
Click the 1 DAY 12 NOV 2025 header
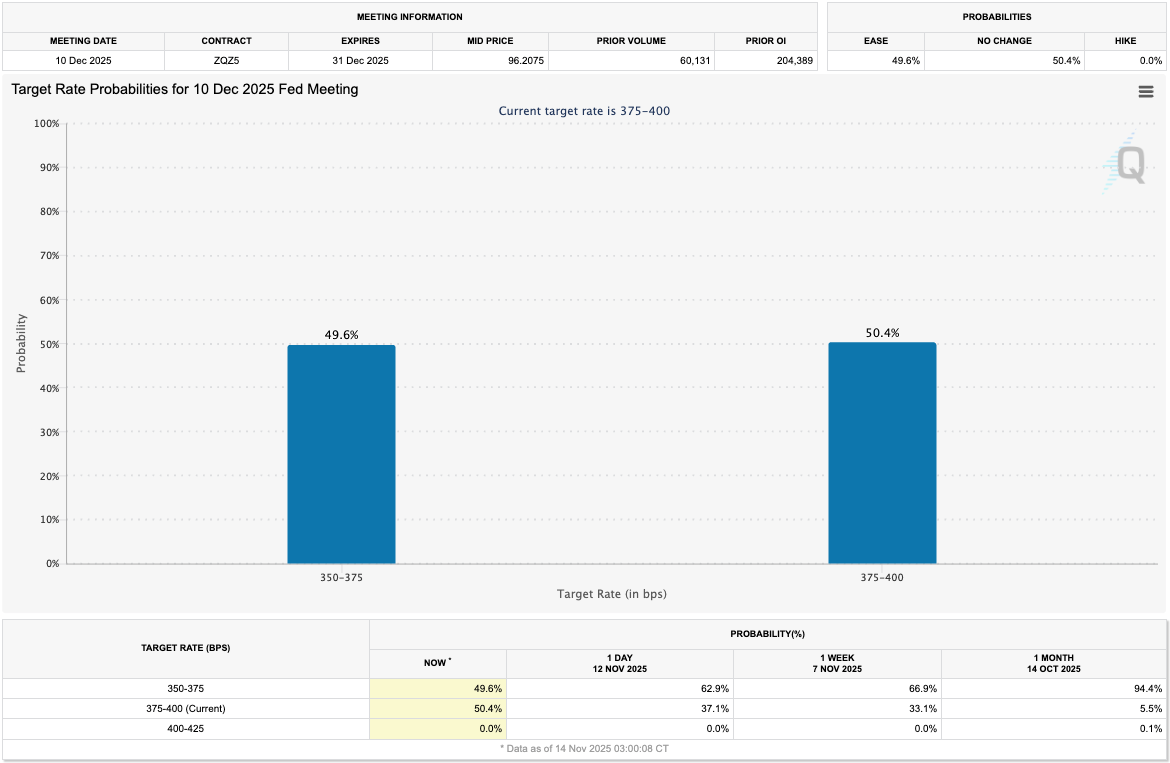coord(620,662)
